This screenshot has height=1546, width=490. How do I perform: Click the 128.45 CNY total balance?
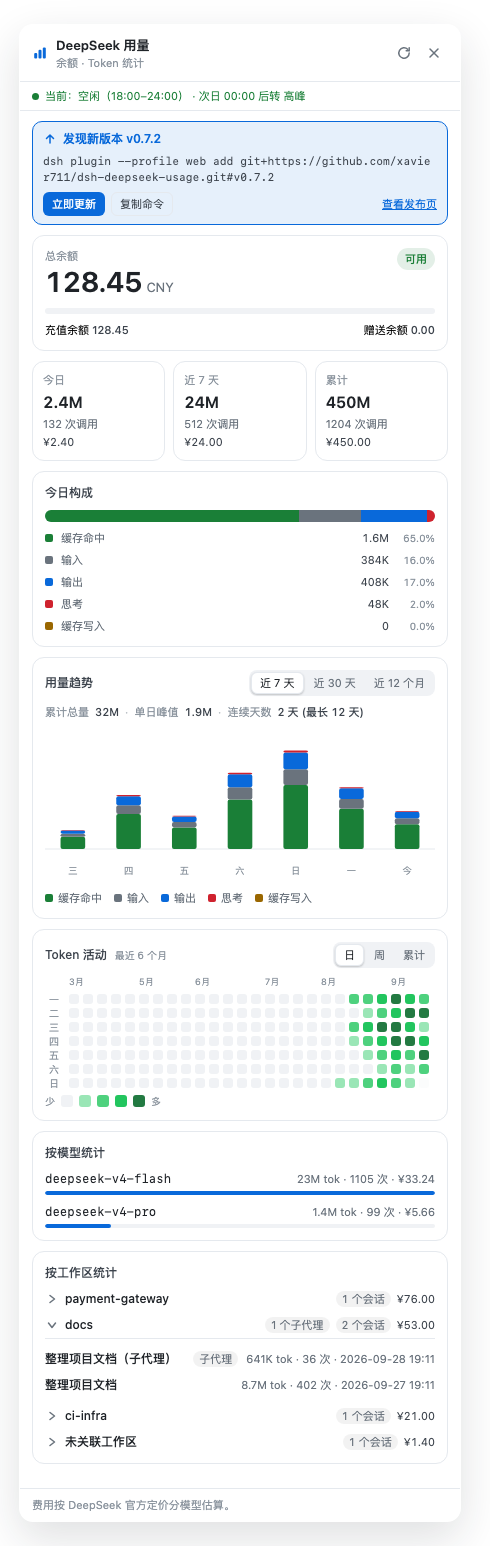click(110, 283)
